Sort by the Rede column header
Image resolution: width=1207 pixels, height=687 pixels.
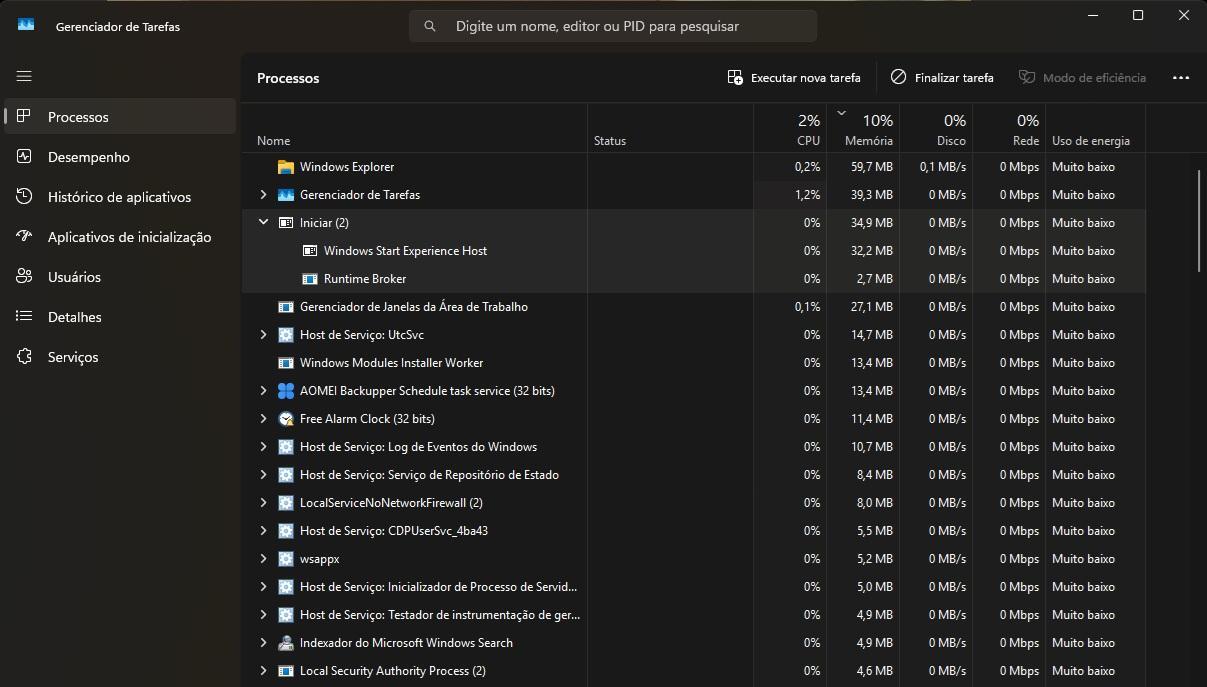tap(1009, 128)
